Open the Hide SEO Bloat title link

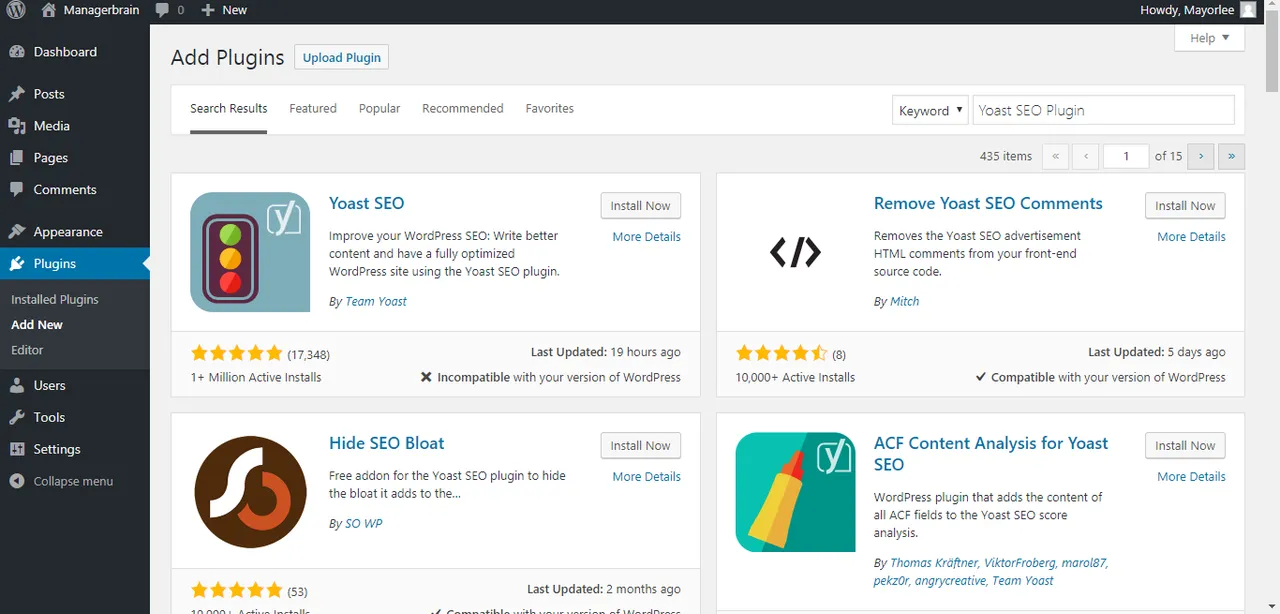point(386,443)
